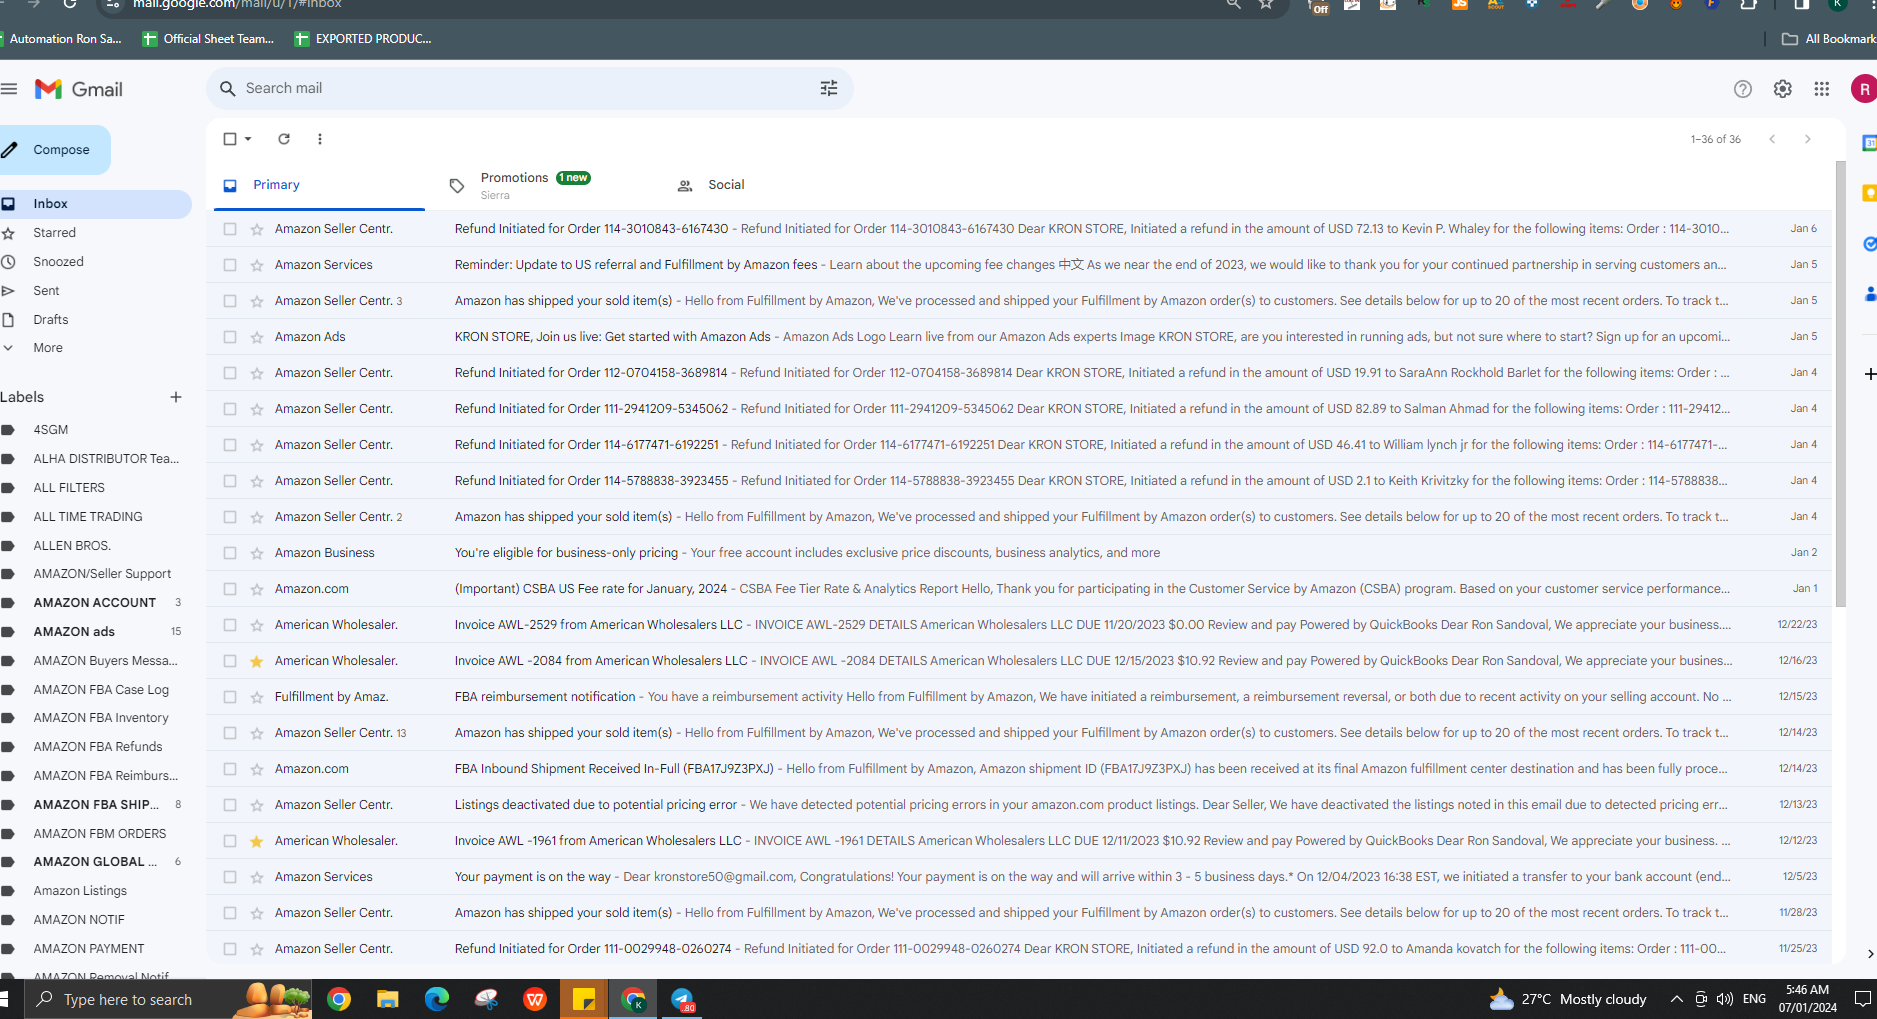Tick the Amazon Ads email checkbox
Image resolution: width=1877 pixels, height=1019 pixels.
coord(230,337)
